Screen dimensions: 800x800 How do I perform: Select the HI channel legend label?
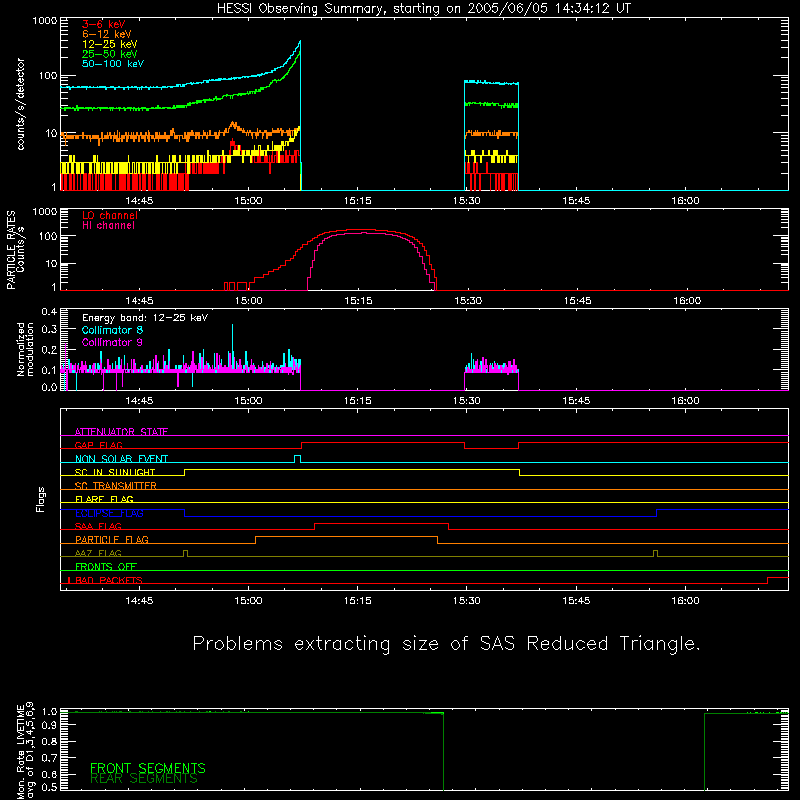[108, 226]
